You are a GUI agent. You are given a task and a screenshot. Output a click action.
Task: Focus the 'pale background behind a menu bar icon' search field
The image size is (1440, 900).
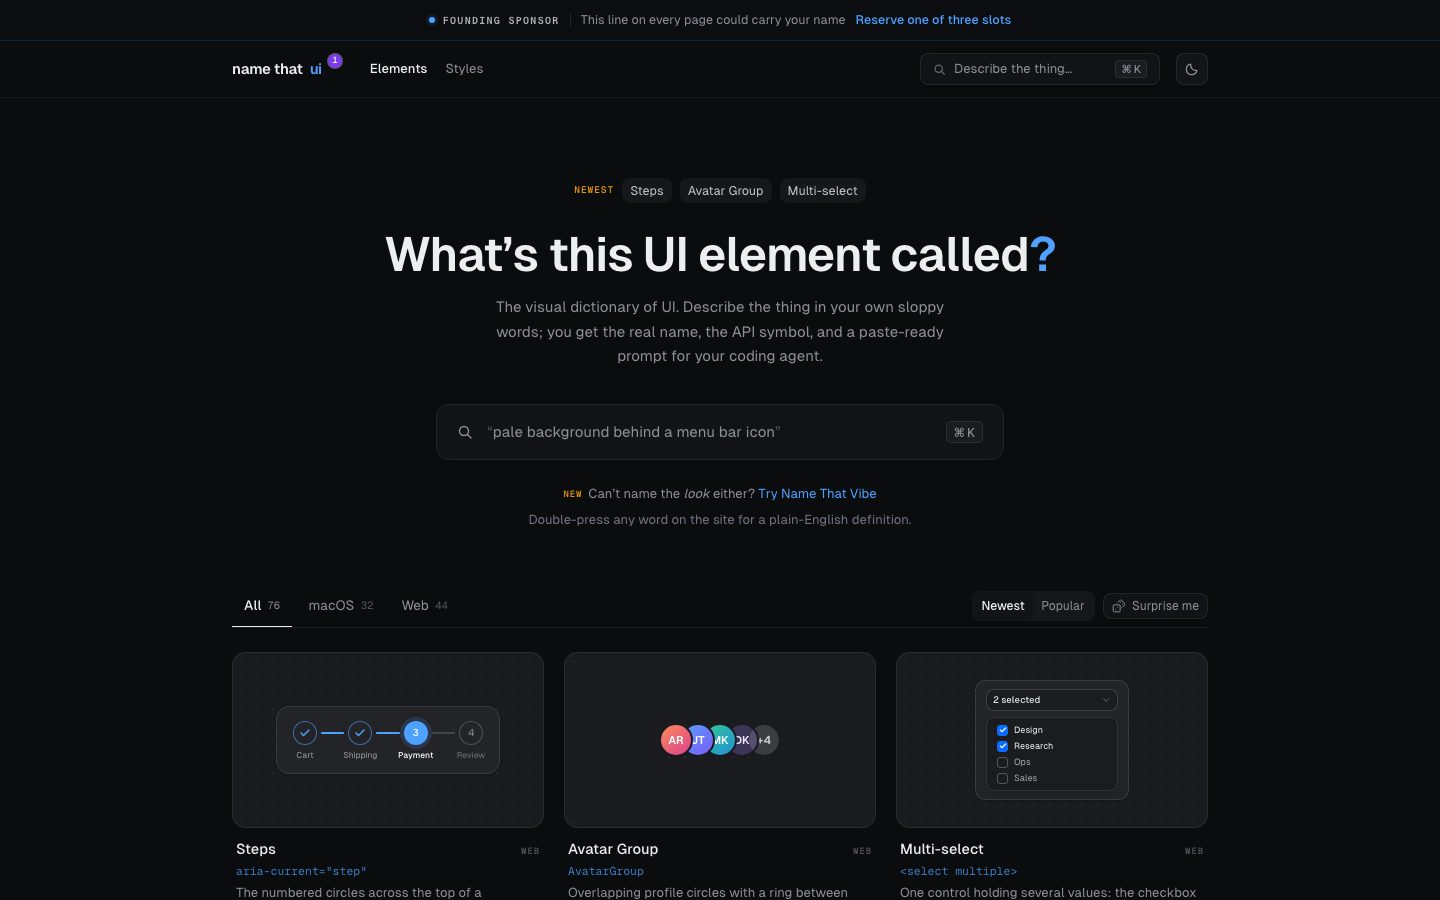(x=720, y=432)
